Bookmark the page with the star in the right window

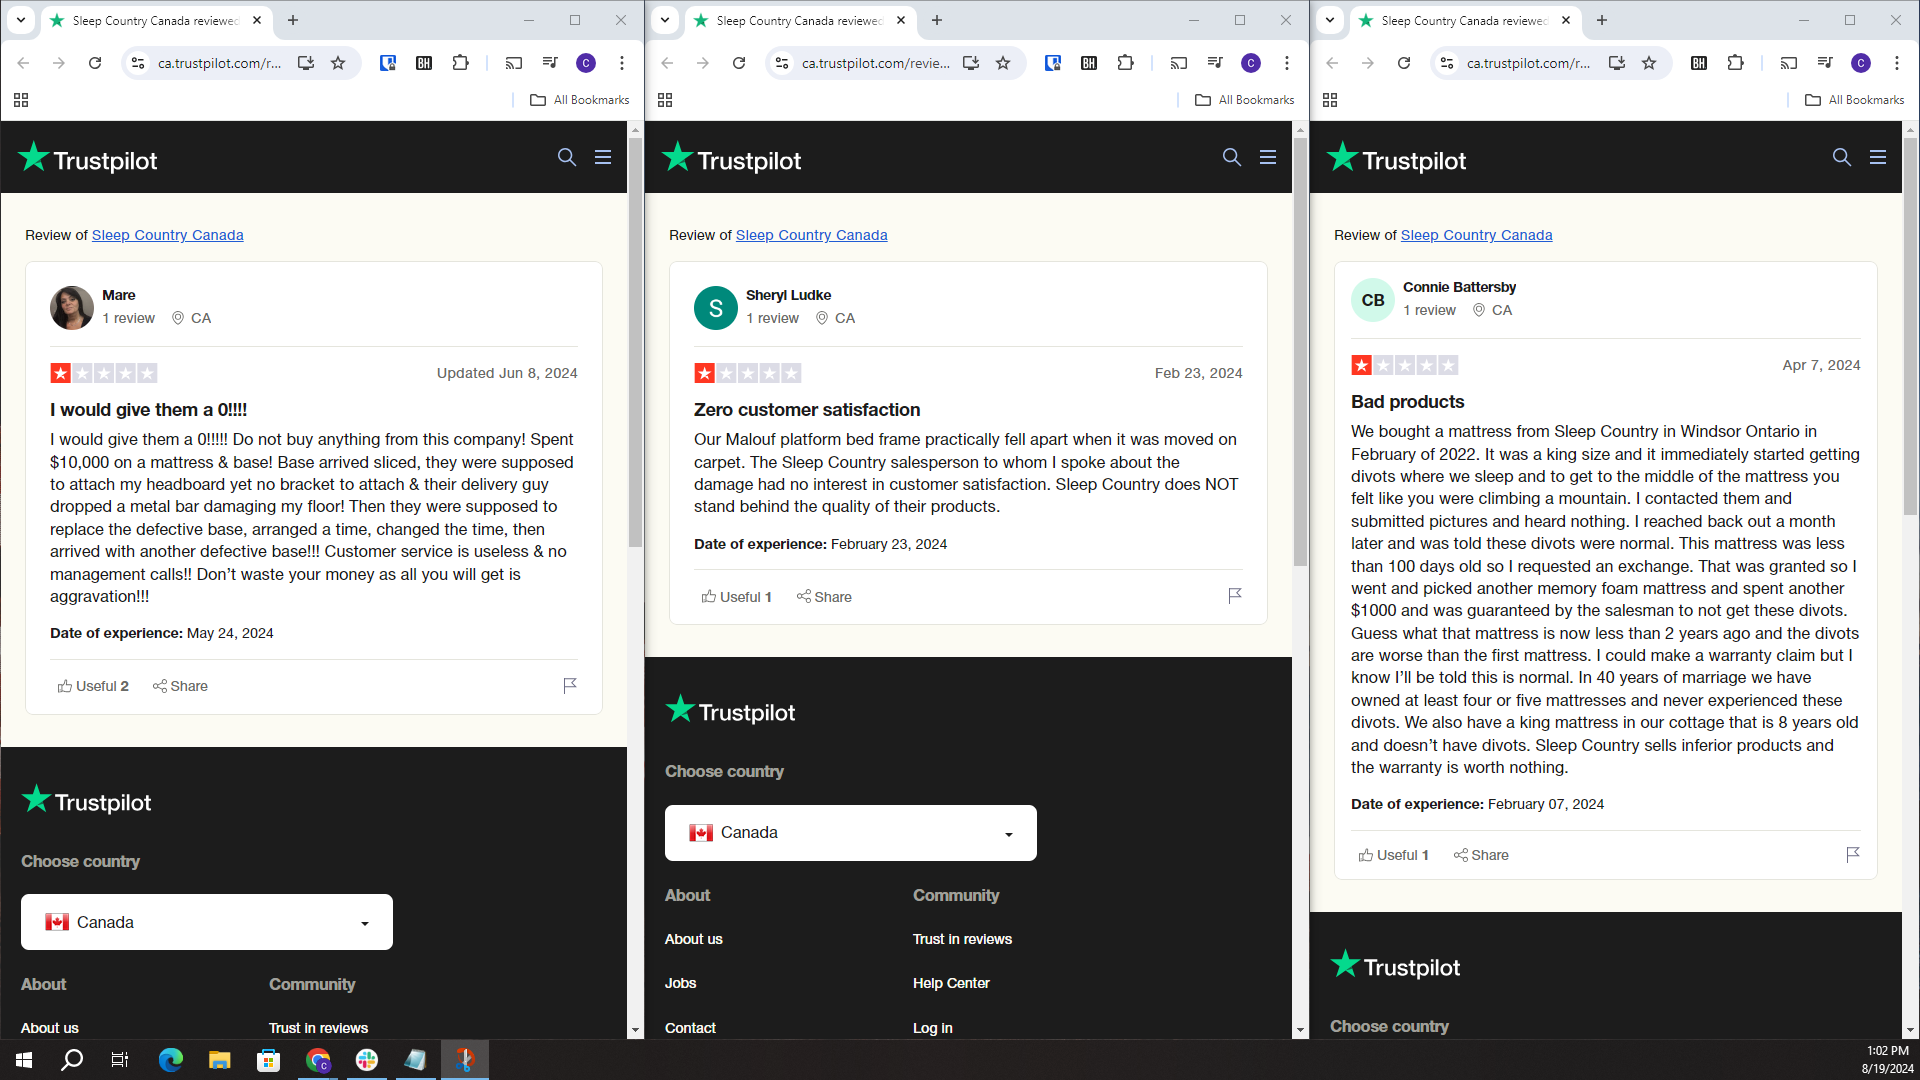click(1649, 63)
